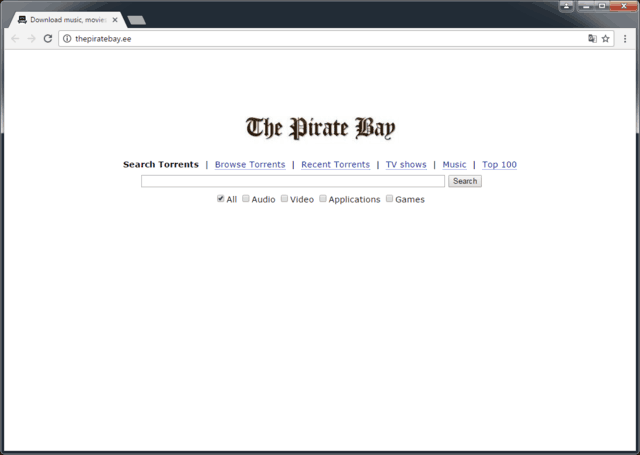The width and height of the screenshot is (640, 455).
Task: Open the Browse Torrents link
Action: [250, 164]
